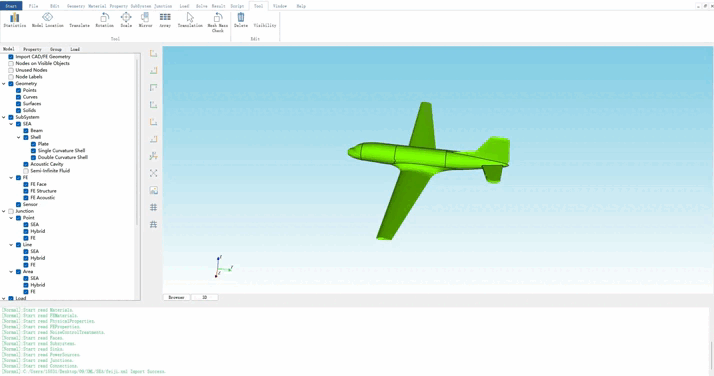The image size is (714, 376).
Task: Collapse the Point junction node
Action: pyautogui.click(x=11, y=218)
